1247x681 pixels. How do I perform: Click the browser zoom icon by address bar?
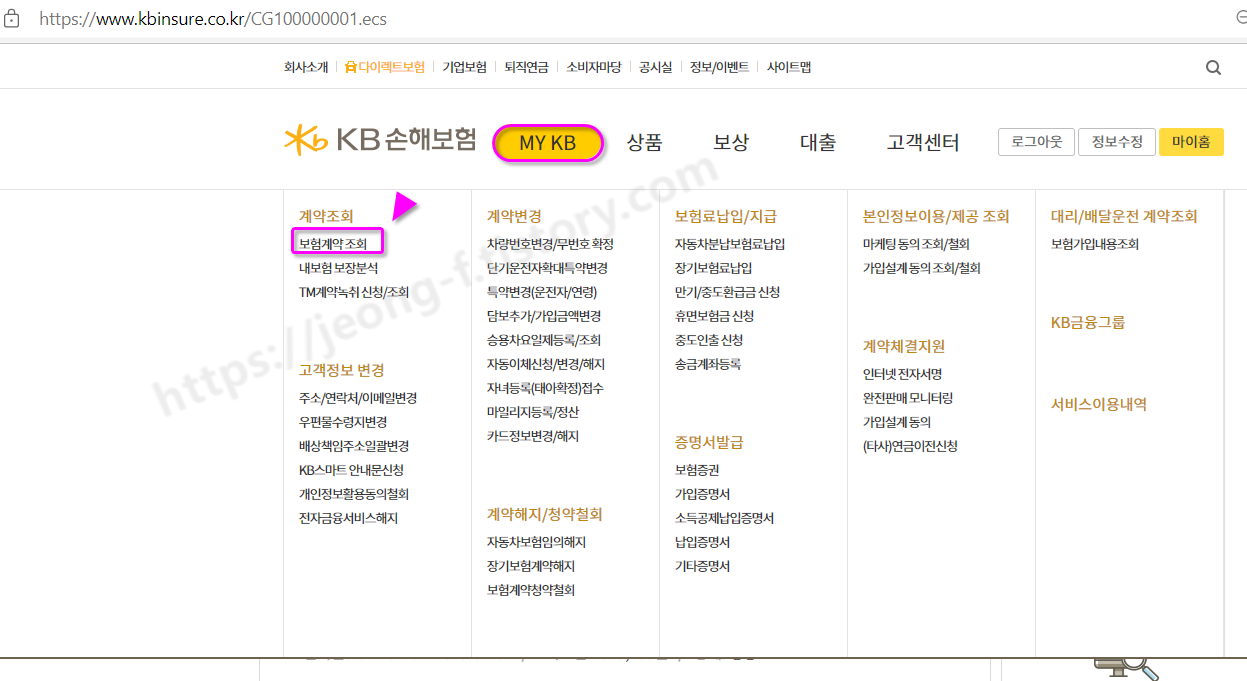tap(1241, 18)
